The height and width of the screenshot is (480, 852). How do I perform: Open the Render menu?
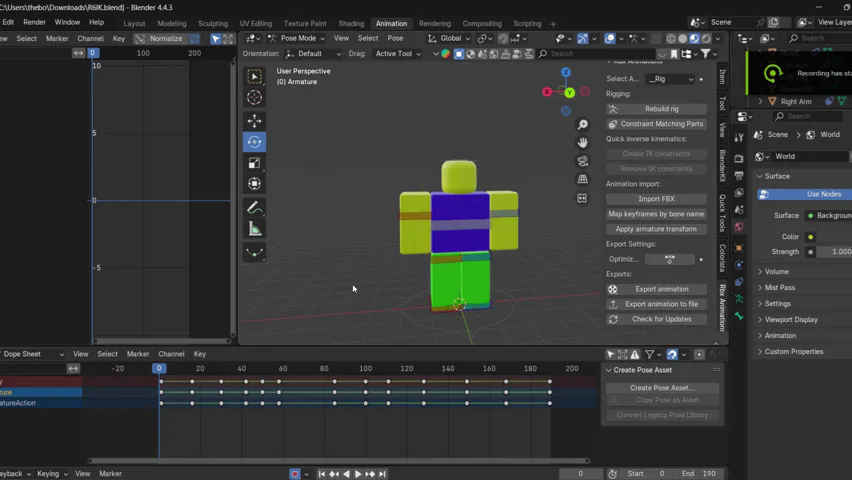pos(34,22)
